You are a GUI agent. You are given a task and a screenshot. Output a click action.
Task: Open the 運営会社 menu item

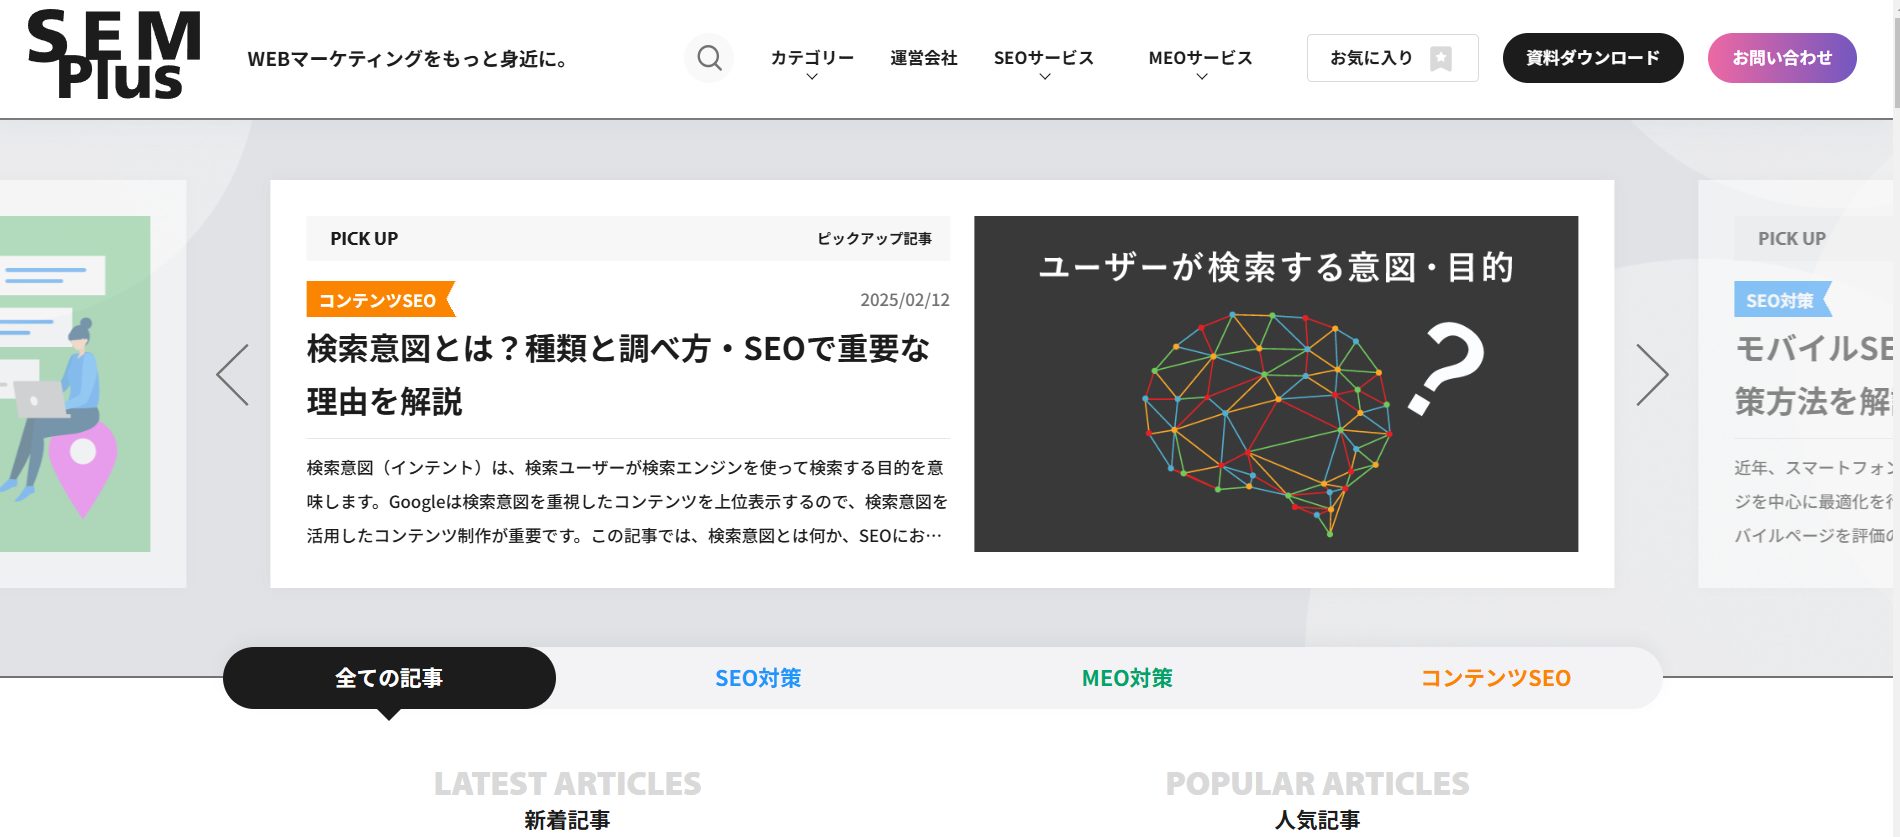tap(923, 58)
